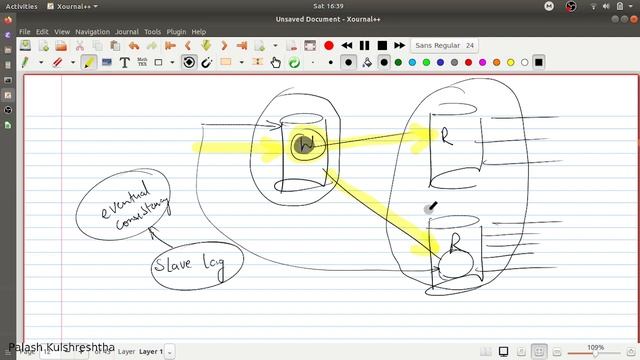Toggle the shape recognizer button

189,62
